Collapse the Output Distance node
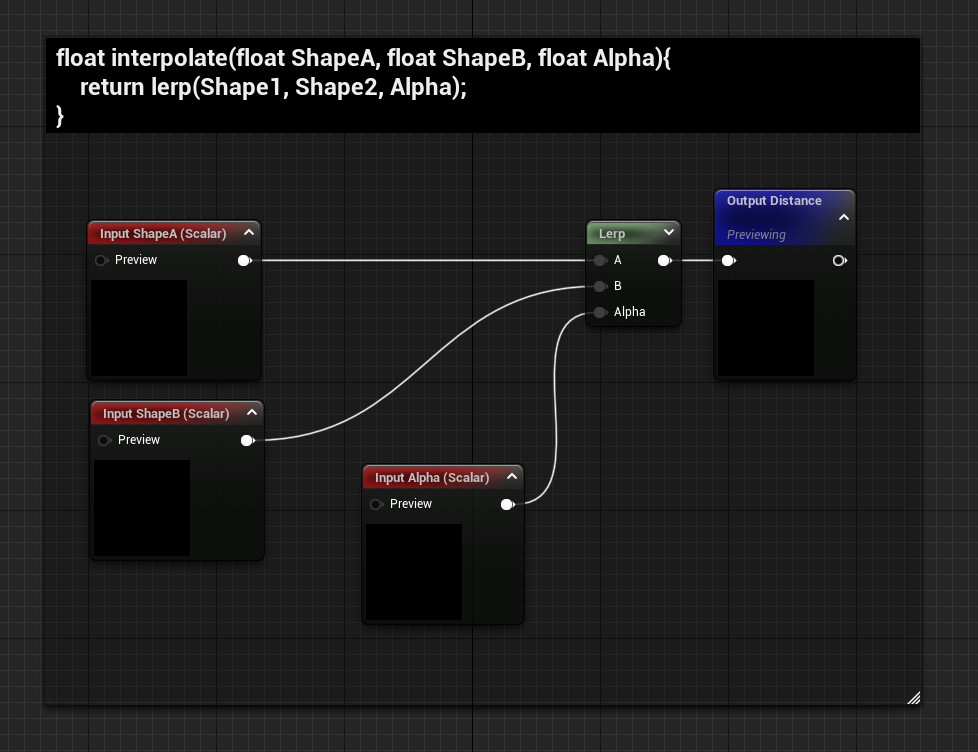Image resolution: width=978 pixels, height=752 pixels. click(845, 218)
